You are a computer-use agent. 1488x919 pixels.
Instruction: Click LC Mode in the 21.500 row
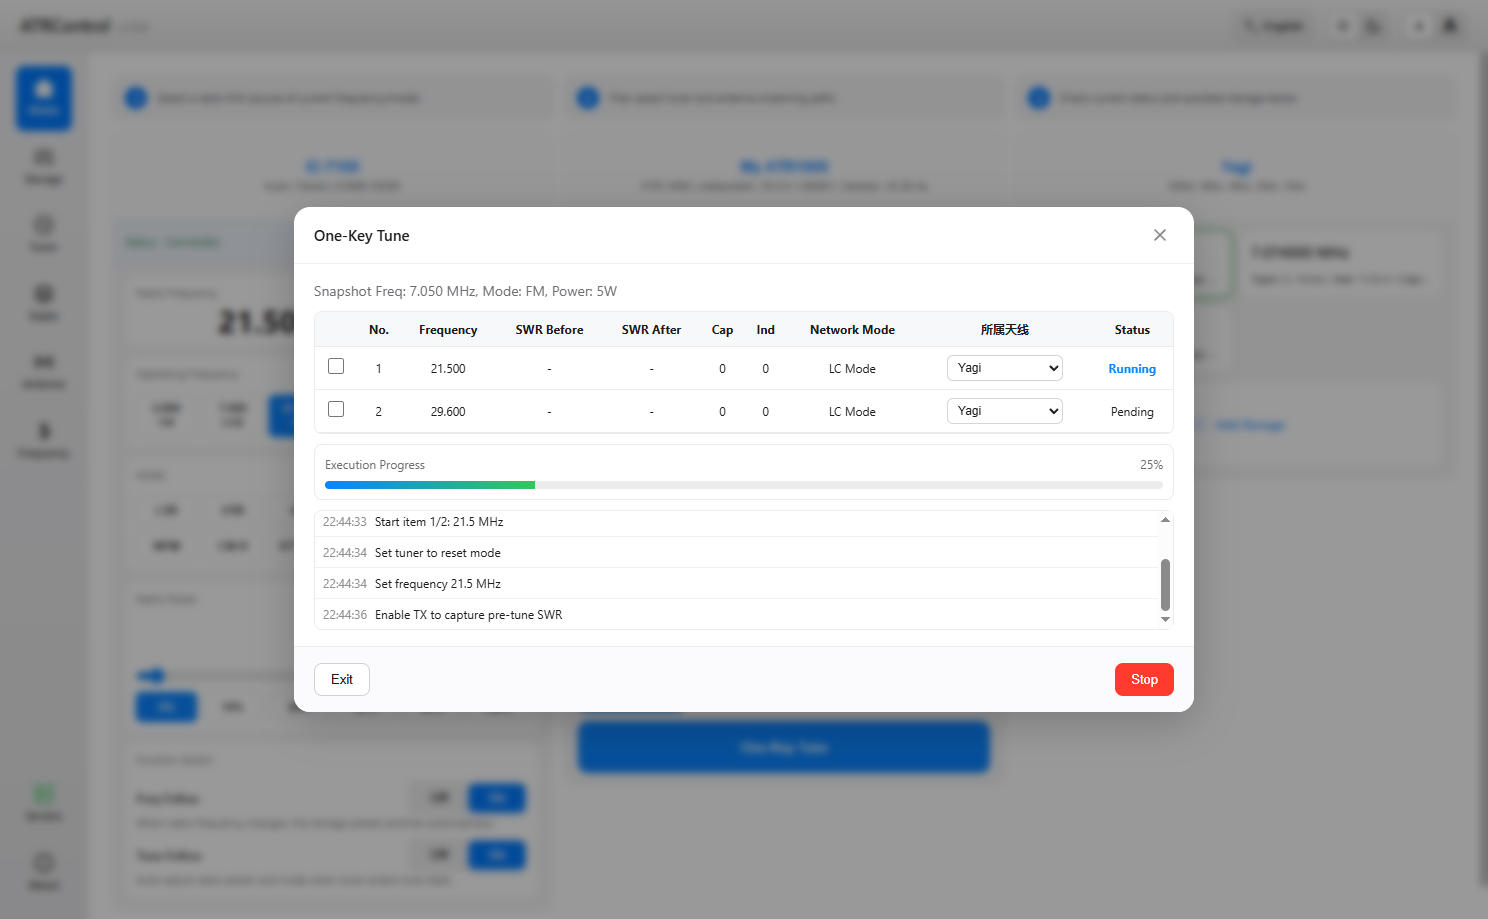pos(852,369)
